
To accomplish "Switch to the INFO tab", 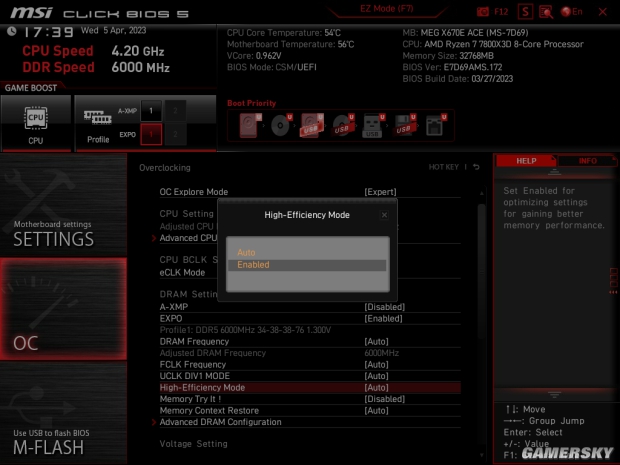I will (587, 161).
